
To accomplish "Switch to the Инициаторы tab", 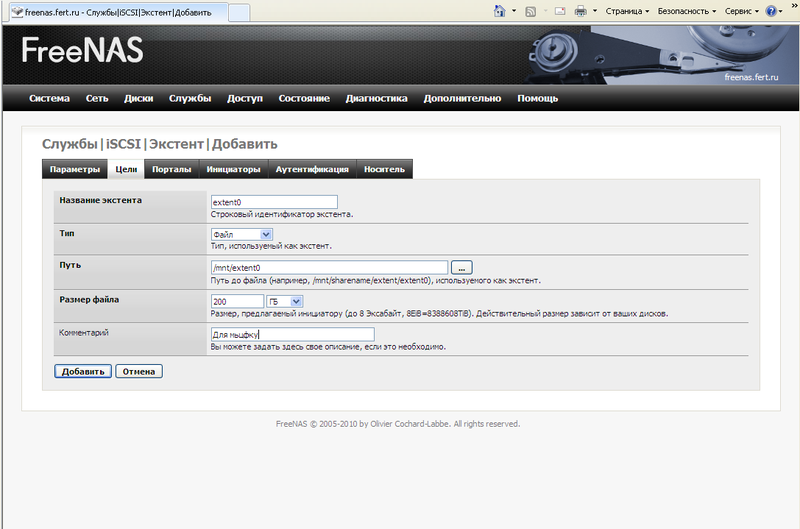I will click(x=233, y=169).
